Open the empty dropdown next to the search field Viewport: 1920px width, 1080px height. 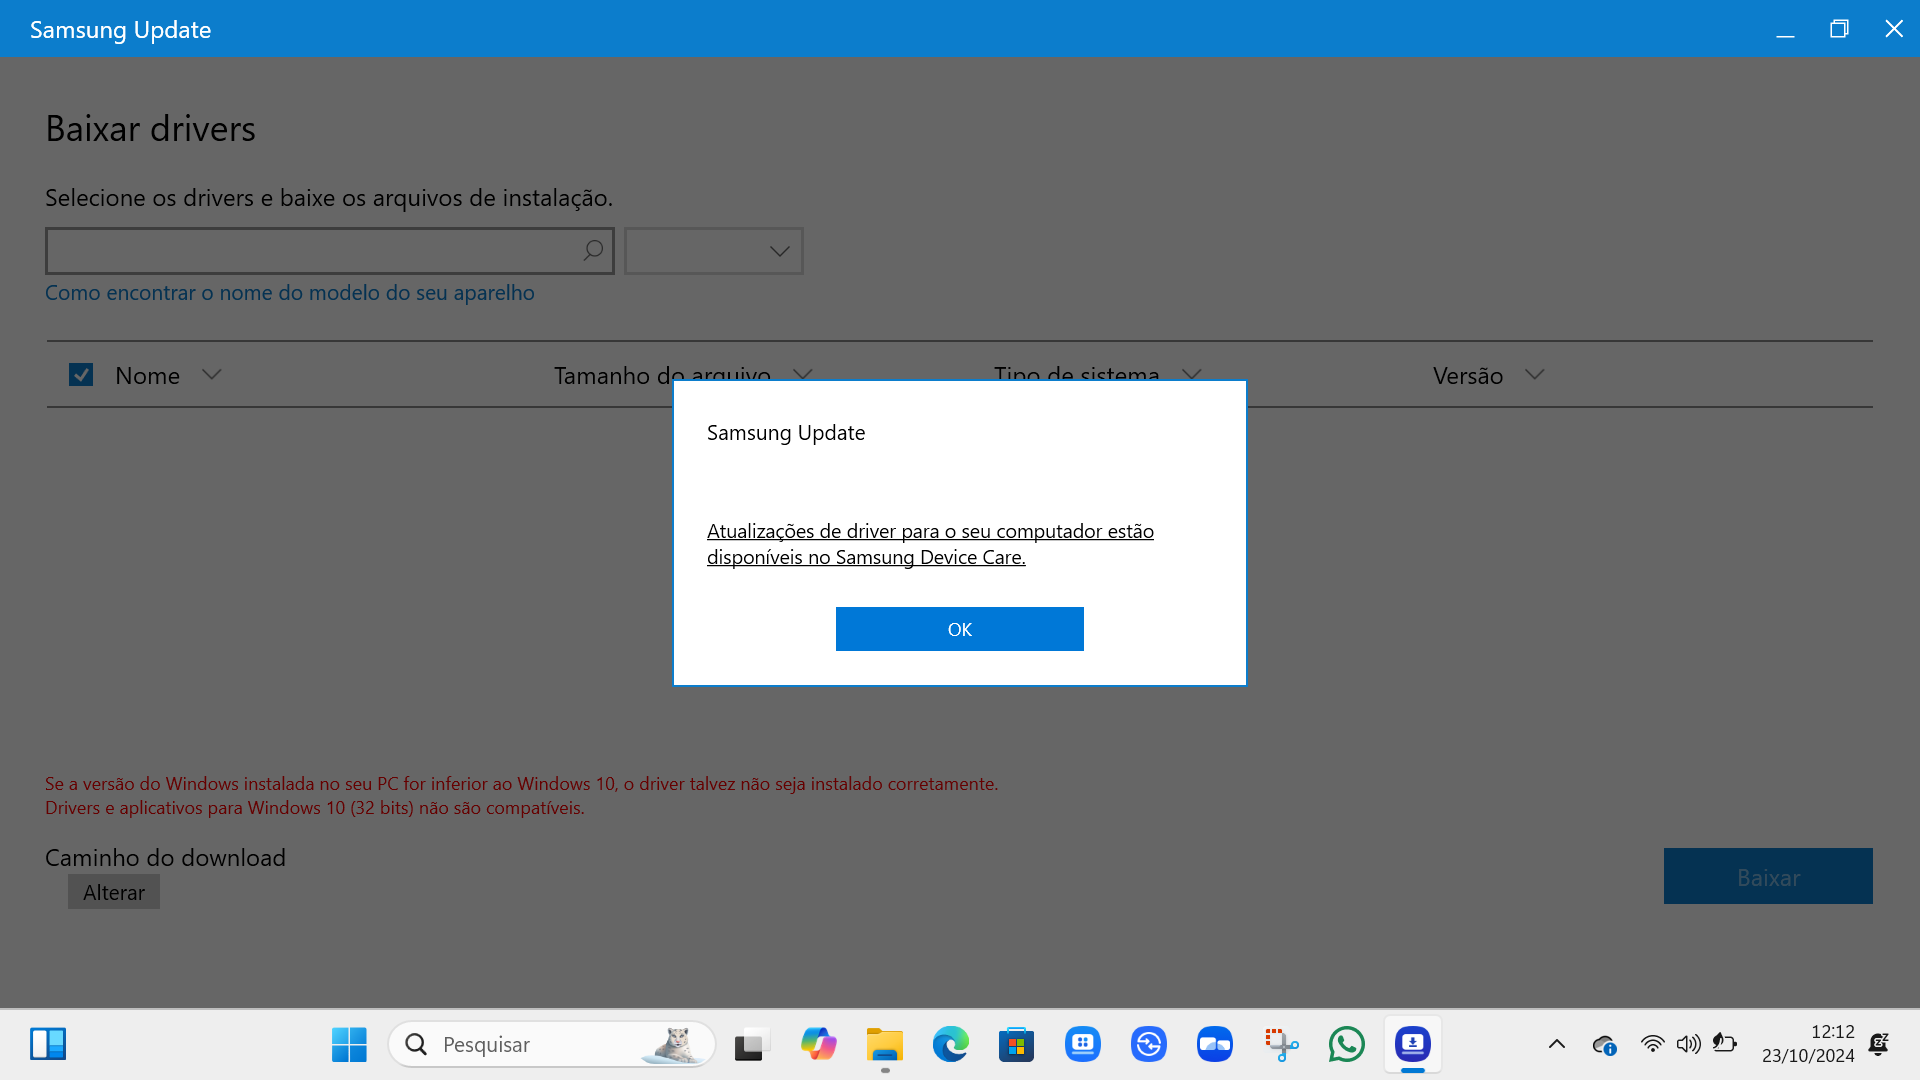713,251
